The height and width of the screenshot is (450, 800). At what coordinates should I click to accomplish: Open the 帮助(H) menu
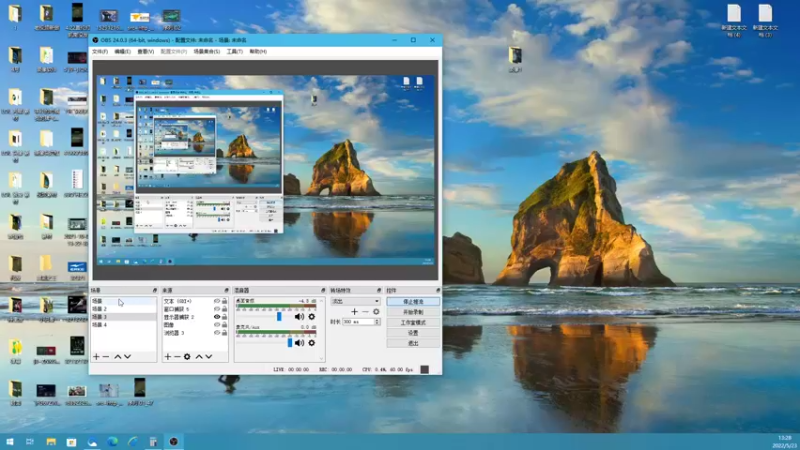(258, 52)
